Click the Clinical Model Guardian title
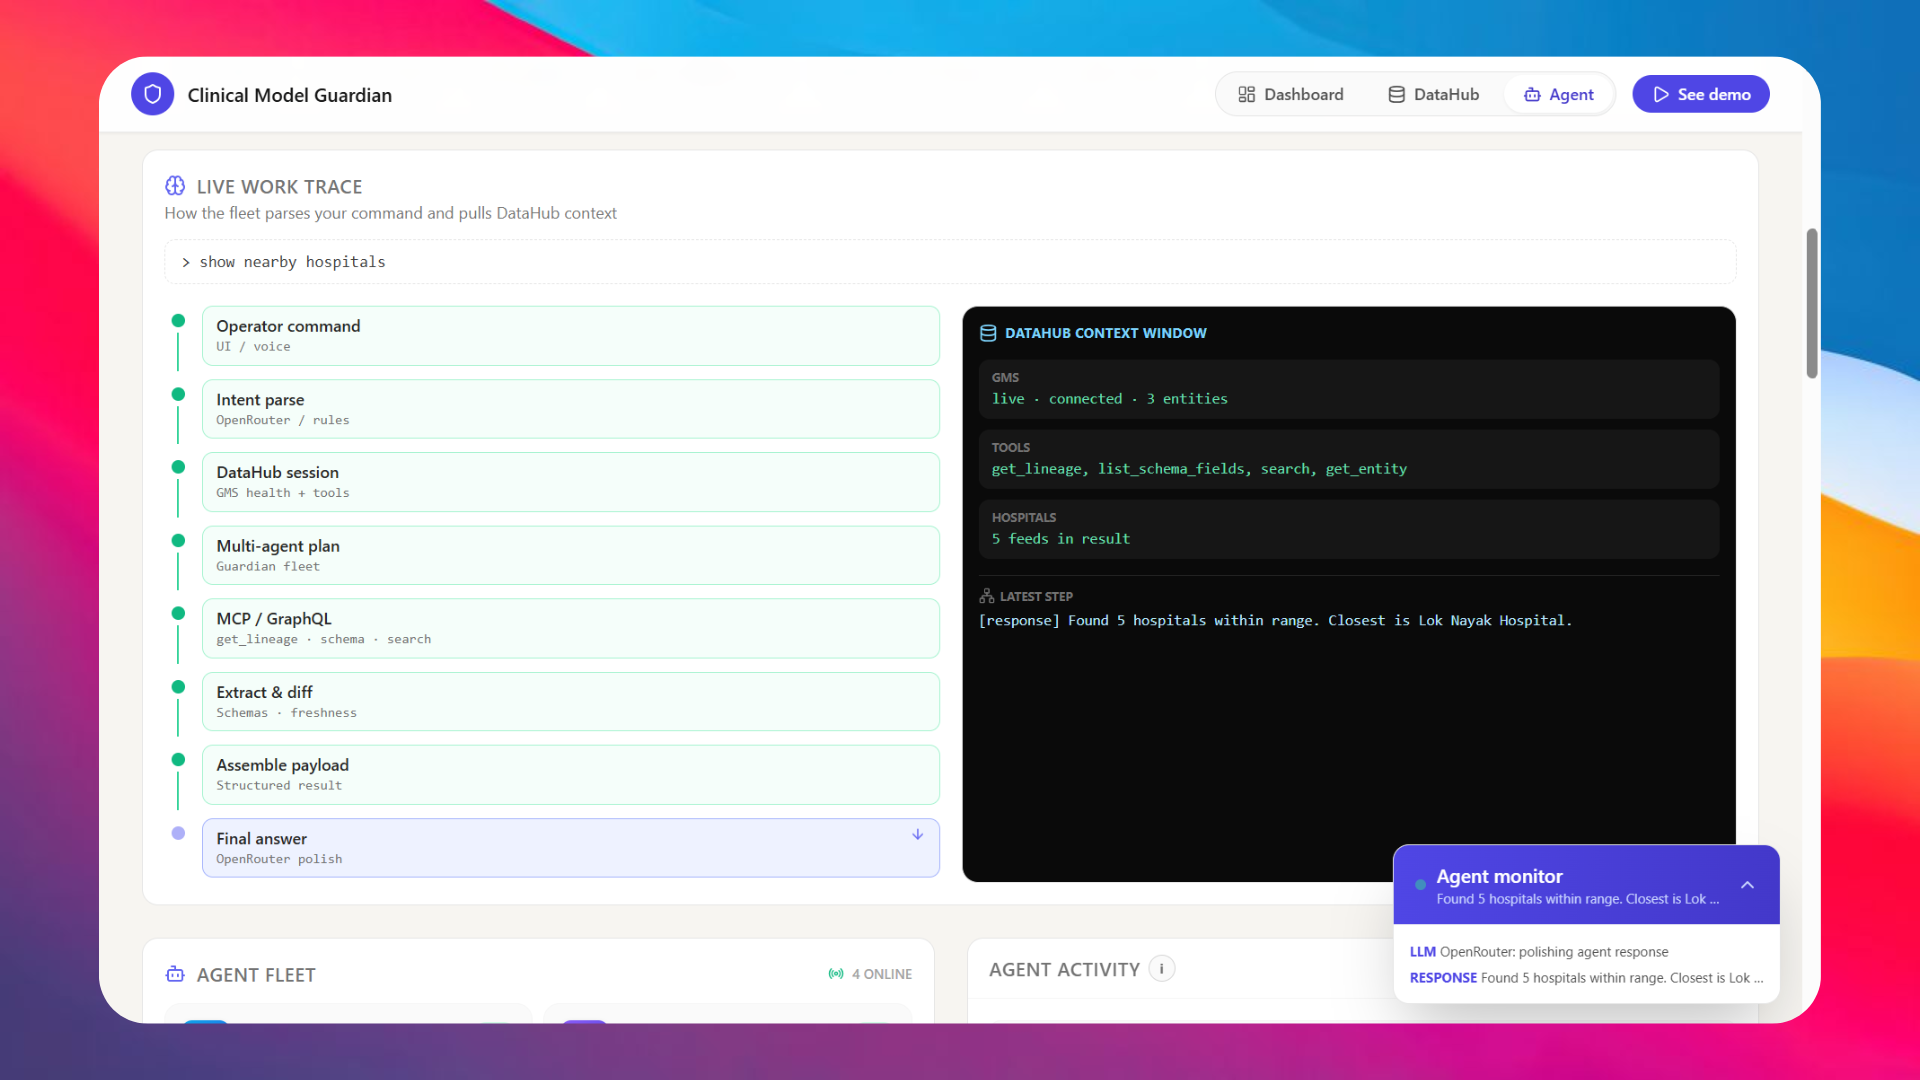Image resolution: width=1920 pixels, height=1080 pixels. click(x=289, y=95)
